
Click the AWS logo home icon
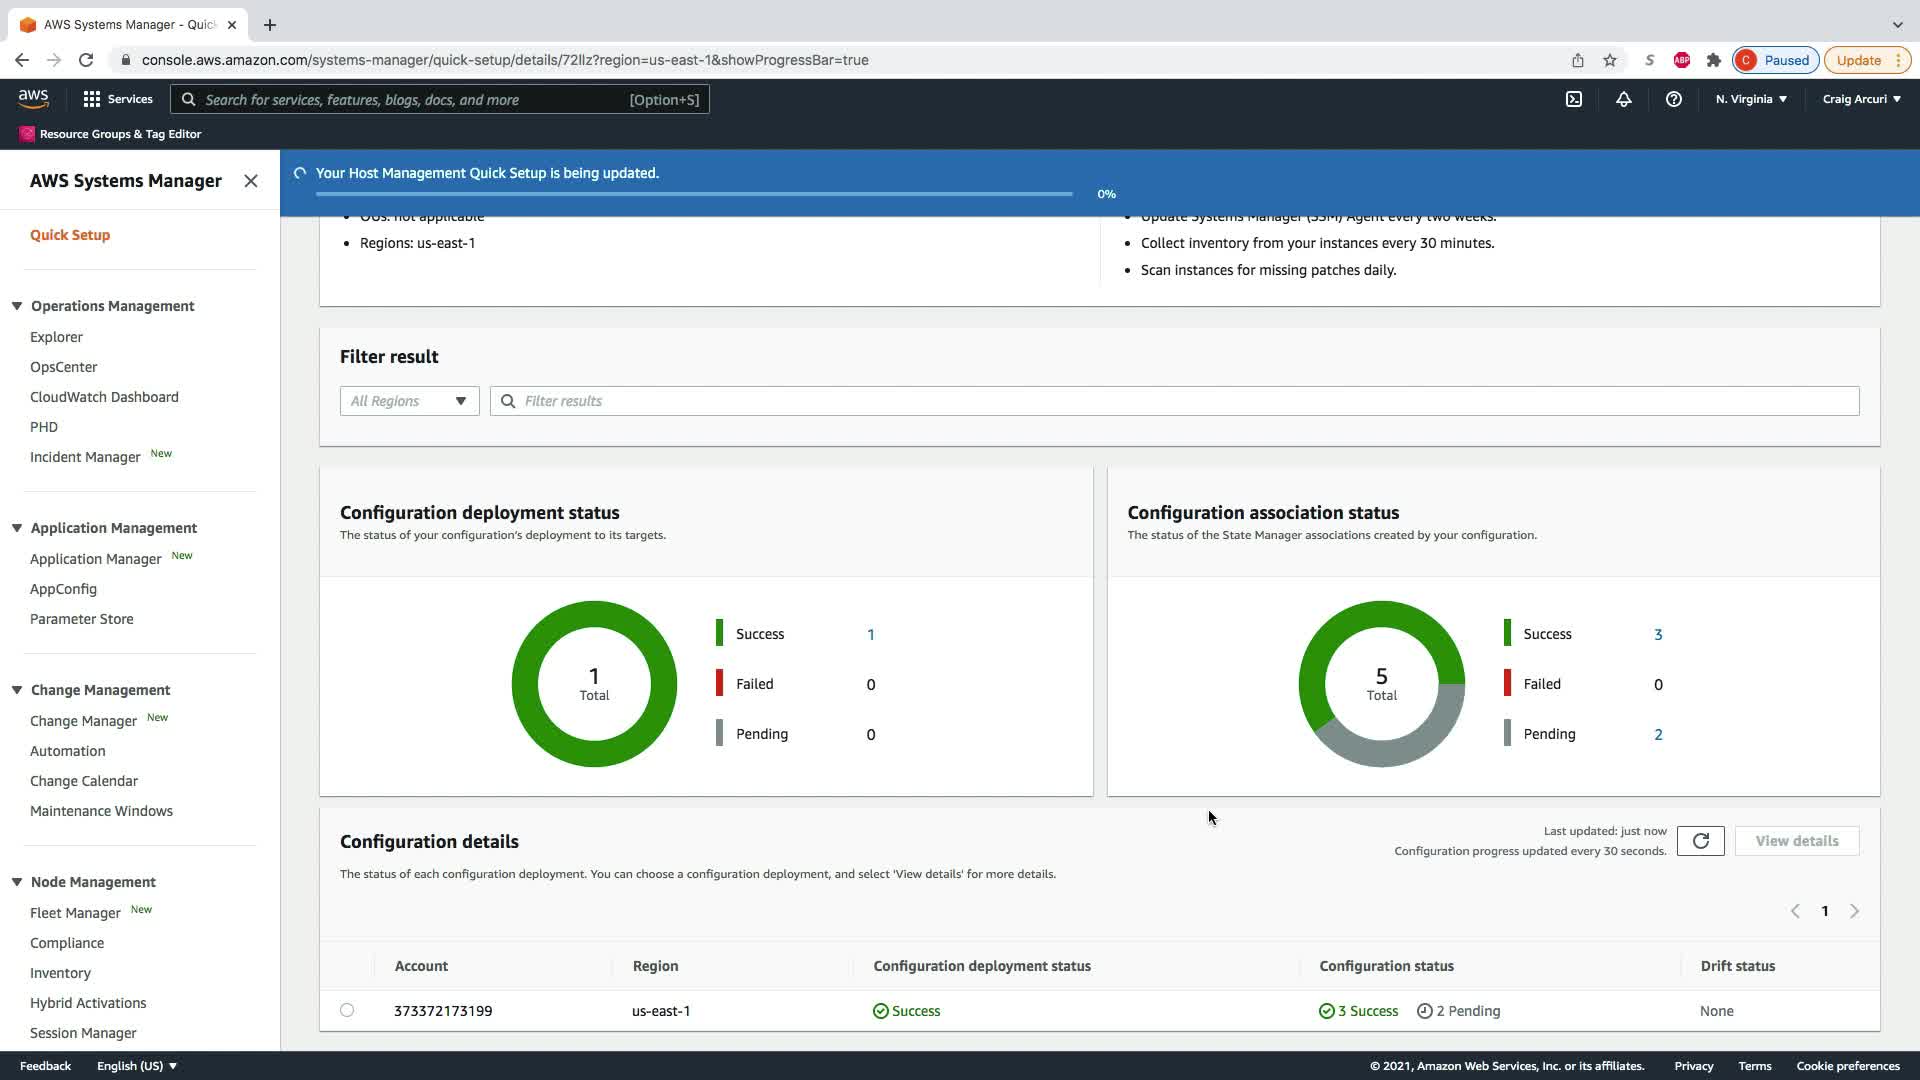pos(33,98)
